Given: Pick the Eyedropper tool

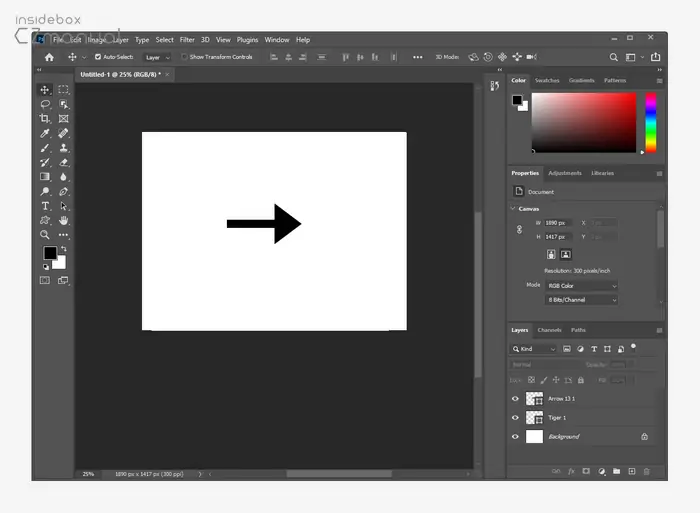Looking at the screenshot, I should (x=45, y=133).
